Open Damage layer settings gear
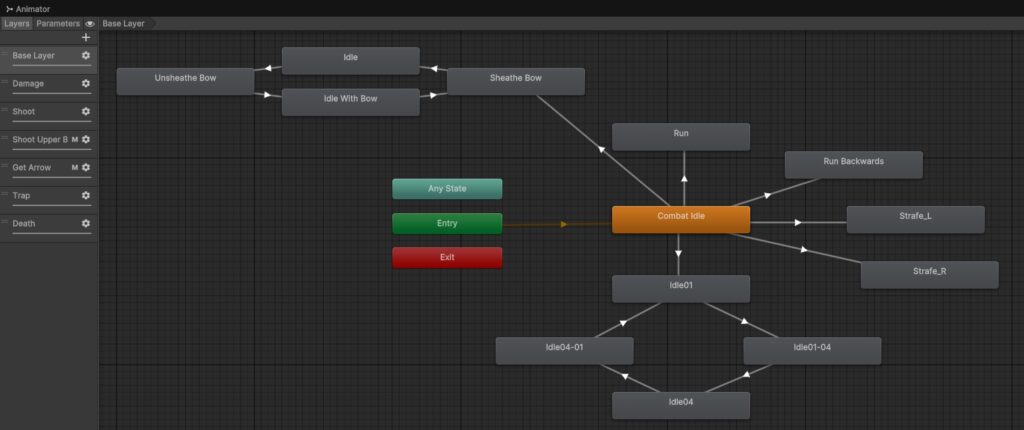Viewport: 1024px width, 430px height. [x=86, y=84]
